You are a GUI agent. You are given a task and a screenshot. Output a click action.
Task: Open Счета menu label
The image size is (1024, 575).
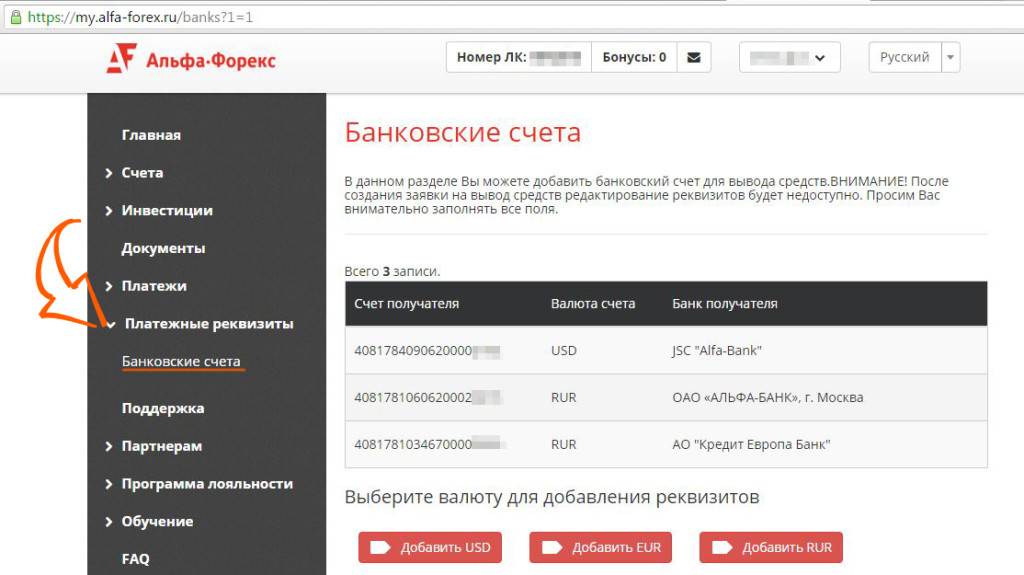pyautogui.click(x=142, y=173)
